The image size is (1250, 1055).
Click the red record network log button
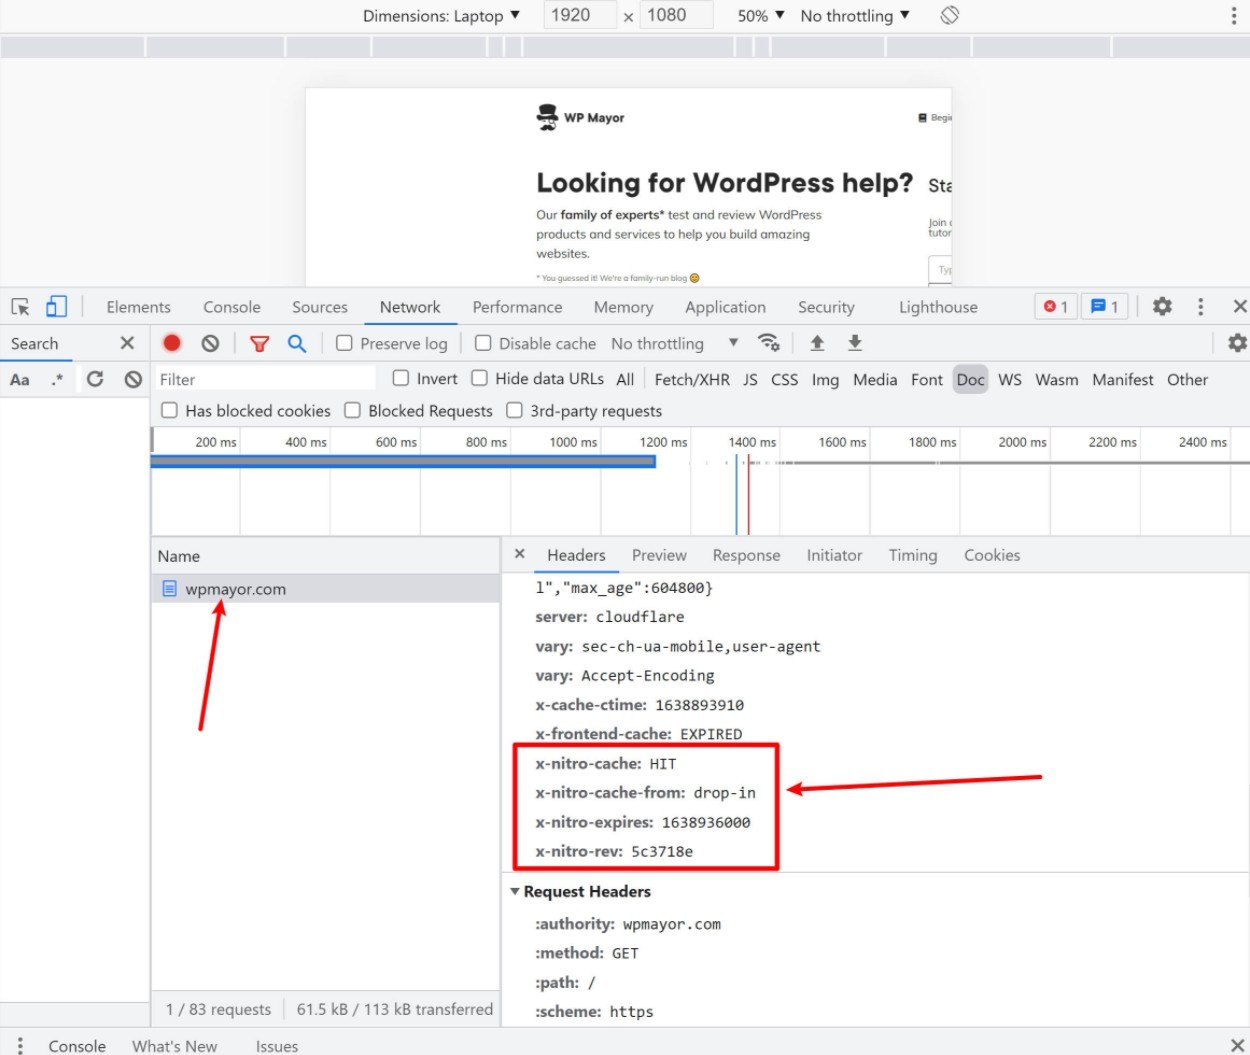(x=172, y=343)
